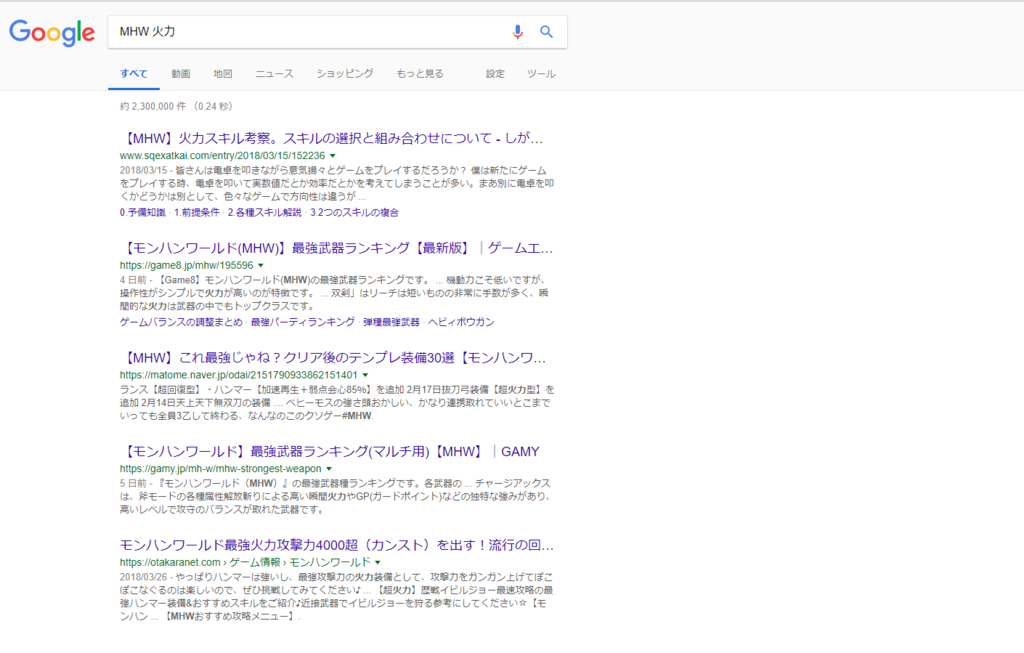
Task: Open sitelink 3.2つのスキルの複合
Action: (354, 212)
